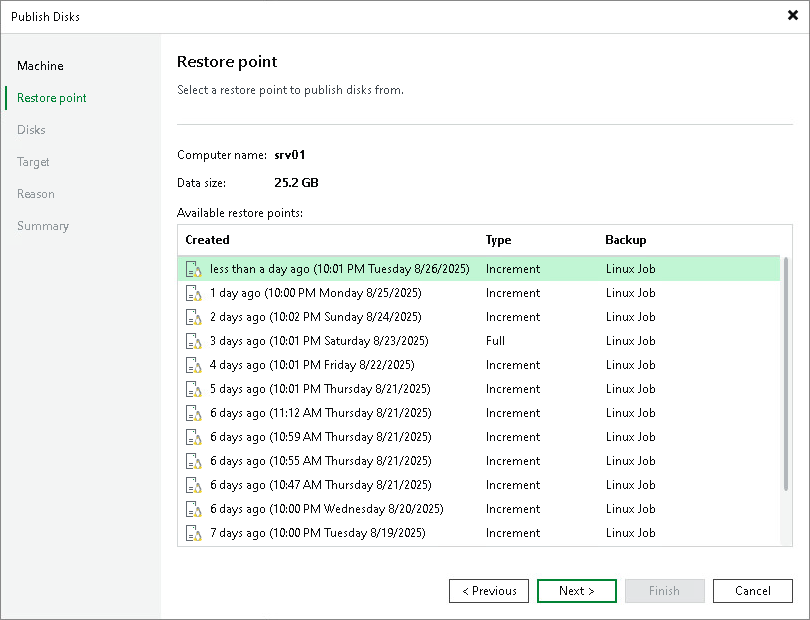Click 'Linux Job' in the Wednesday 8/20/2025 row
The image size is (810, 620).
tap(631, 509)
